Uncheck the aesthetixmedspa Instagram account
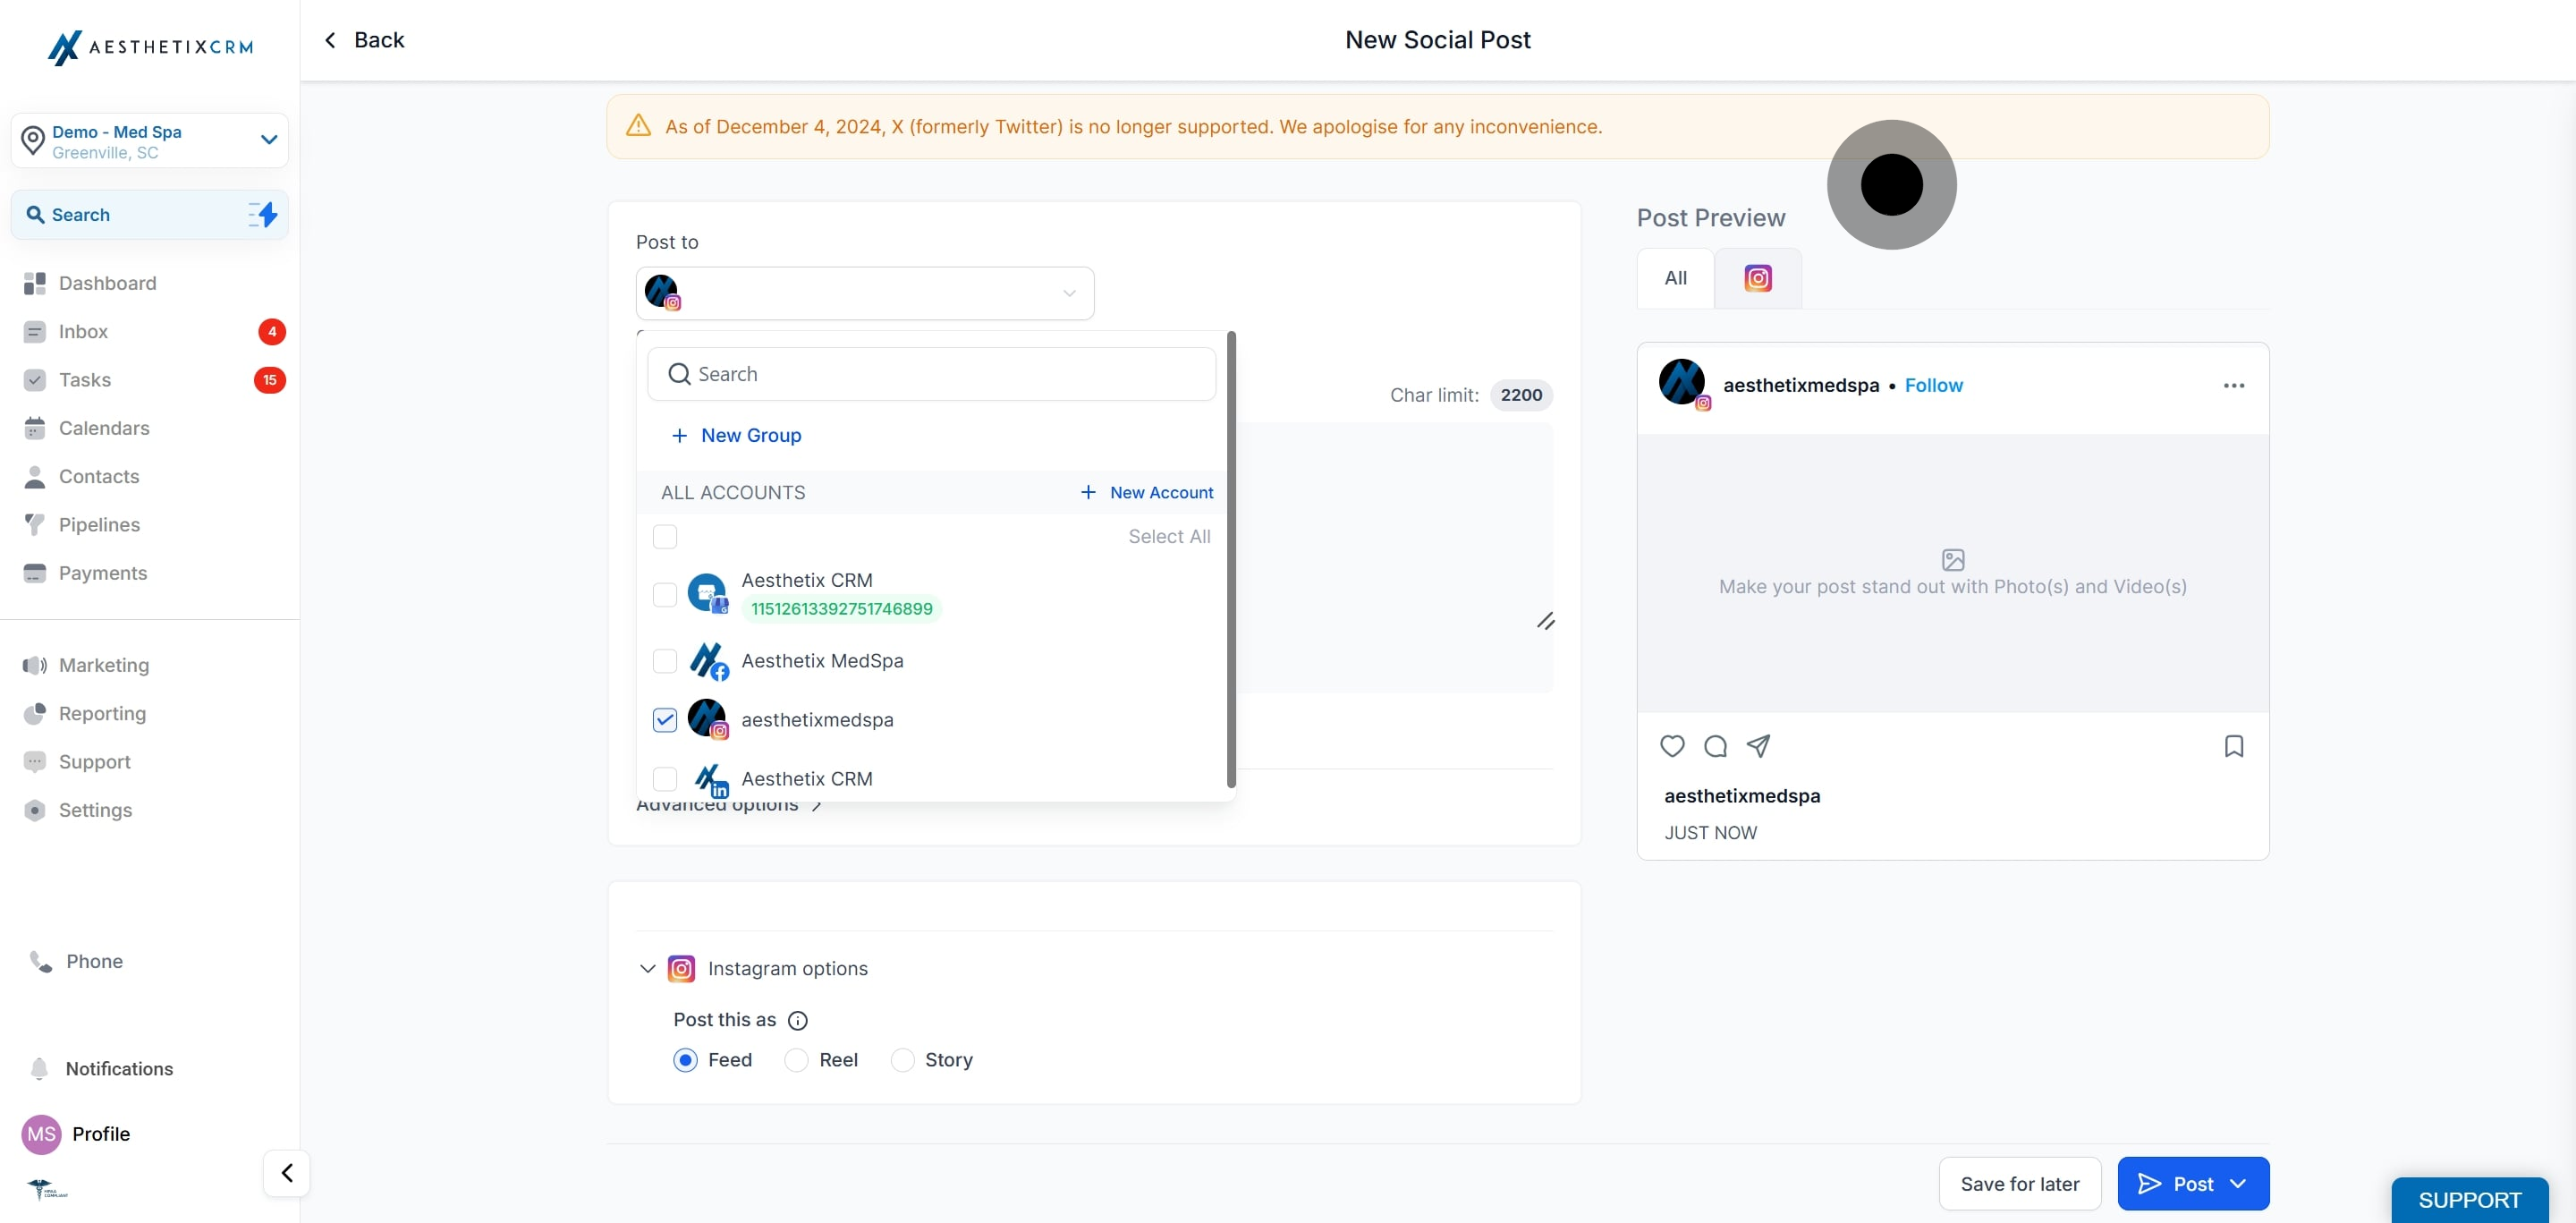Image resolution: width=2576 pixels, height=1223 pixels. (x=665, y=720)
